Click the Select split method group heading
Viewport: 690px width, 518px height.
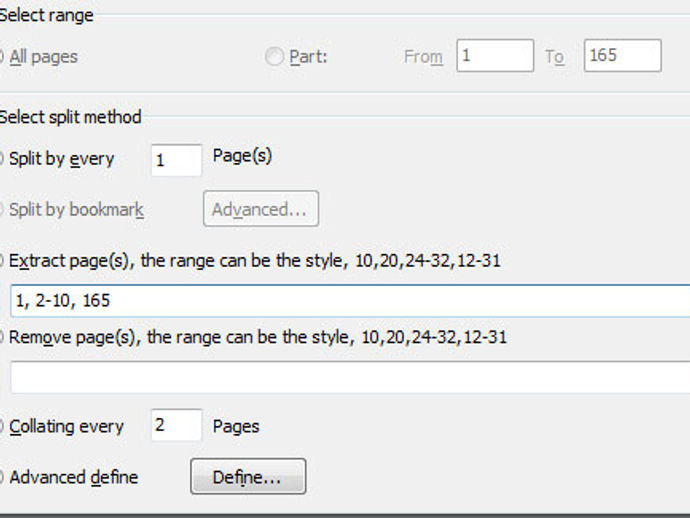coord(70,117)
